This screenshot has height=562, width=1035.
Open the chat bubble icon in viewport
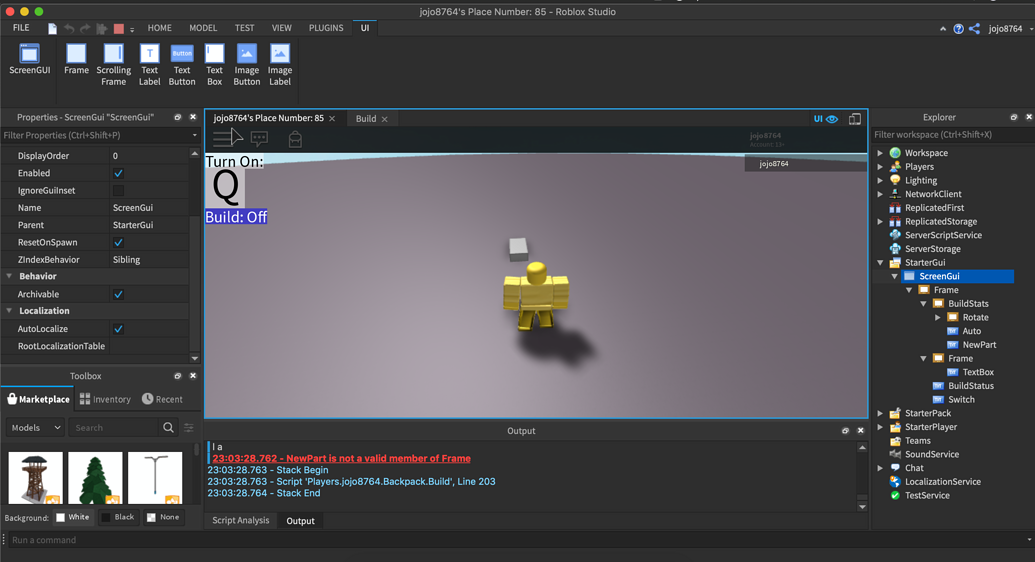pyautogui.click(x=259, y=139)
